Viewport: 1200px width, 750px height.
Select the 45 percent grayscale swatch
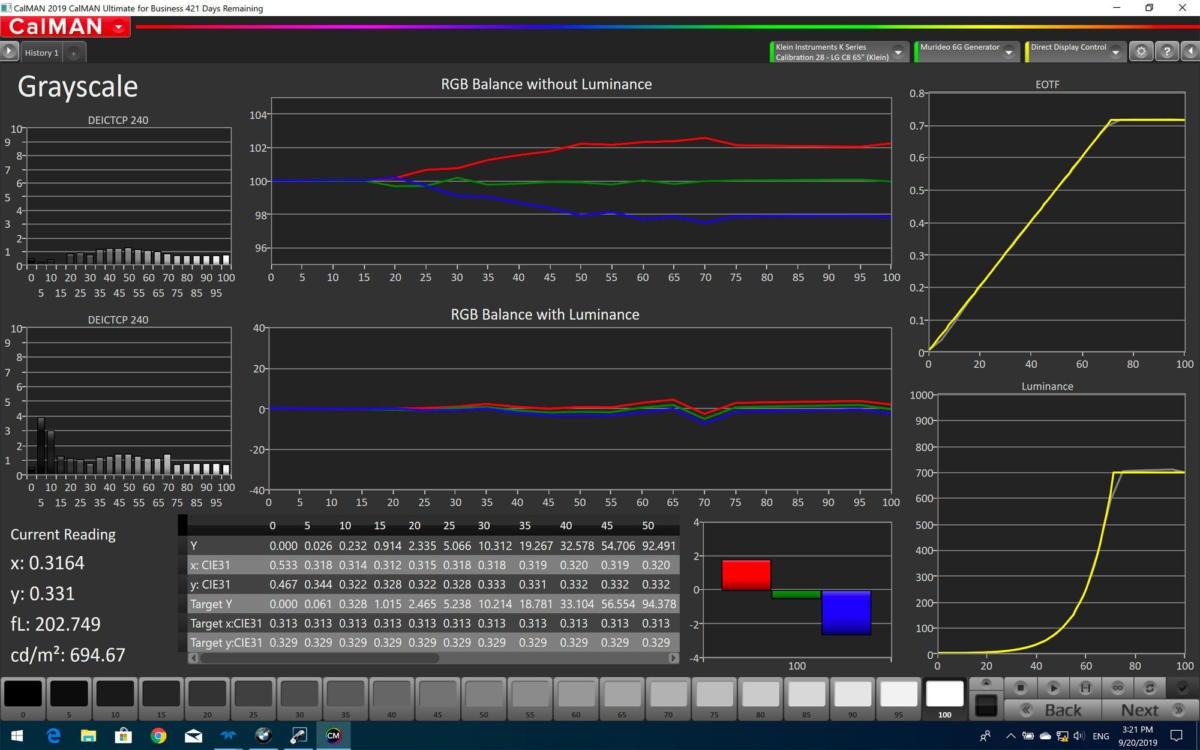coord(437,698)
